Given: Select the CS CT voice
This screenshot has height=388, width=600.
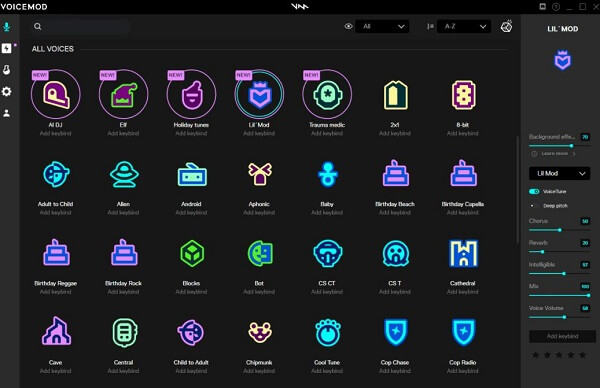Looking at the screenshot, I should [328, 253].
